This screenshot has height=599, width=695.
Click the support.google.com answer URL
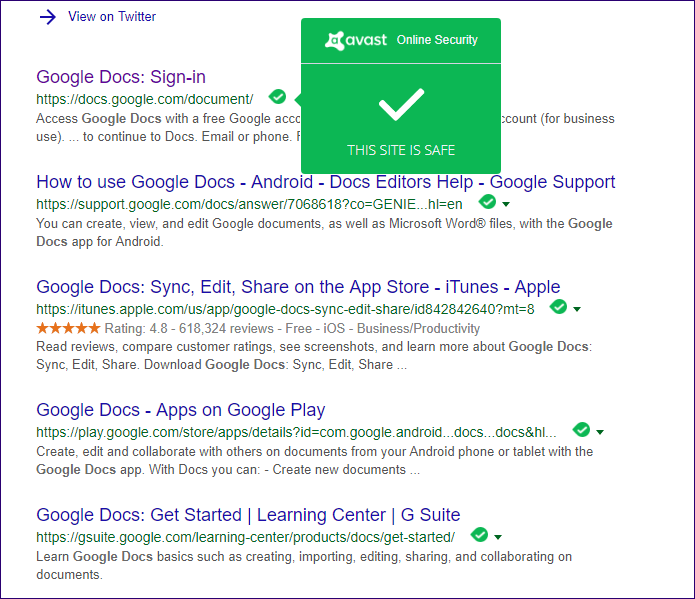(249, 204)
